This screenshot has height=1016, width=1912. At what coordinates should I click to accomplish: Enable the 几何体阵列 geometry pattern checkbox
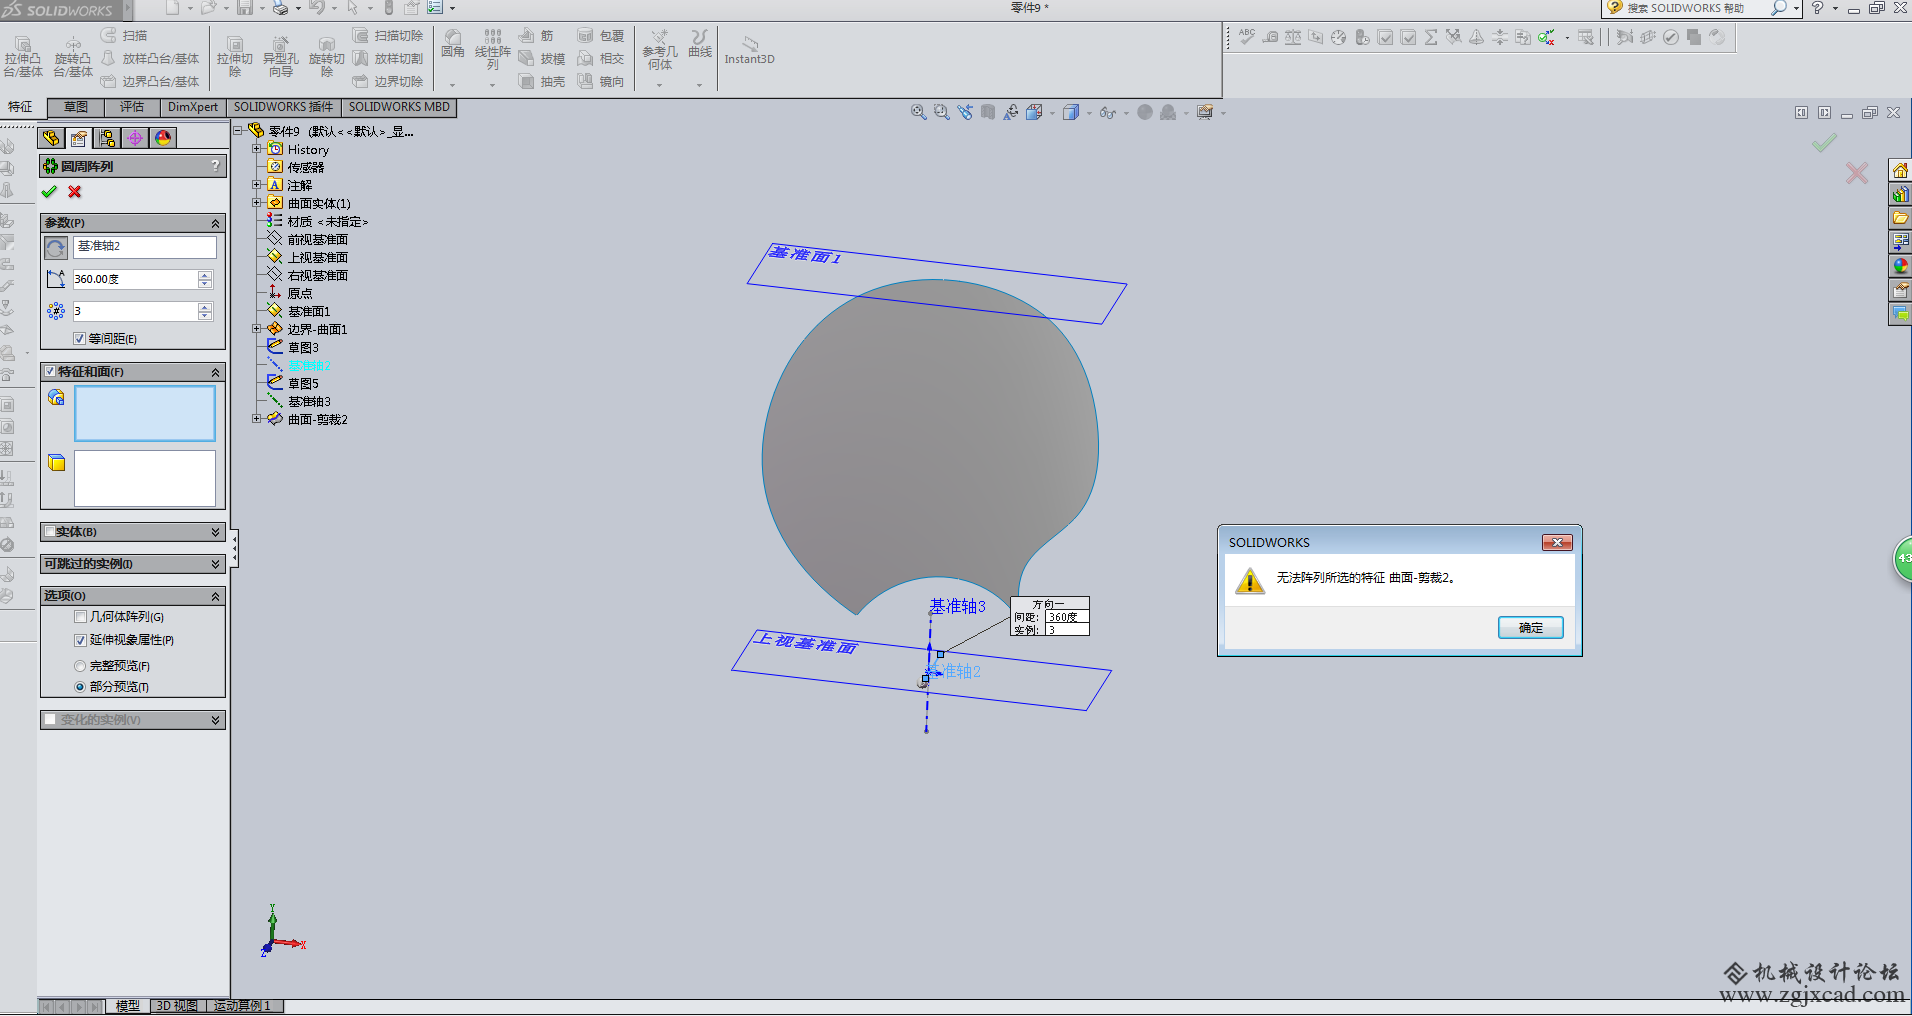81,617
